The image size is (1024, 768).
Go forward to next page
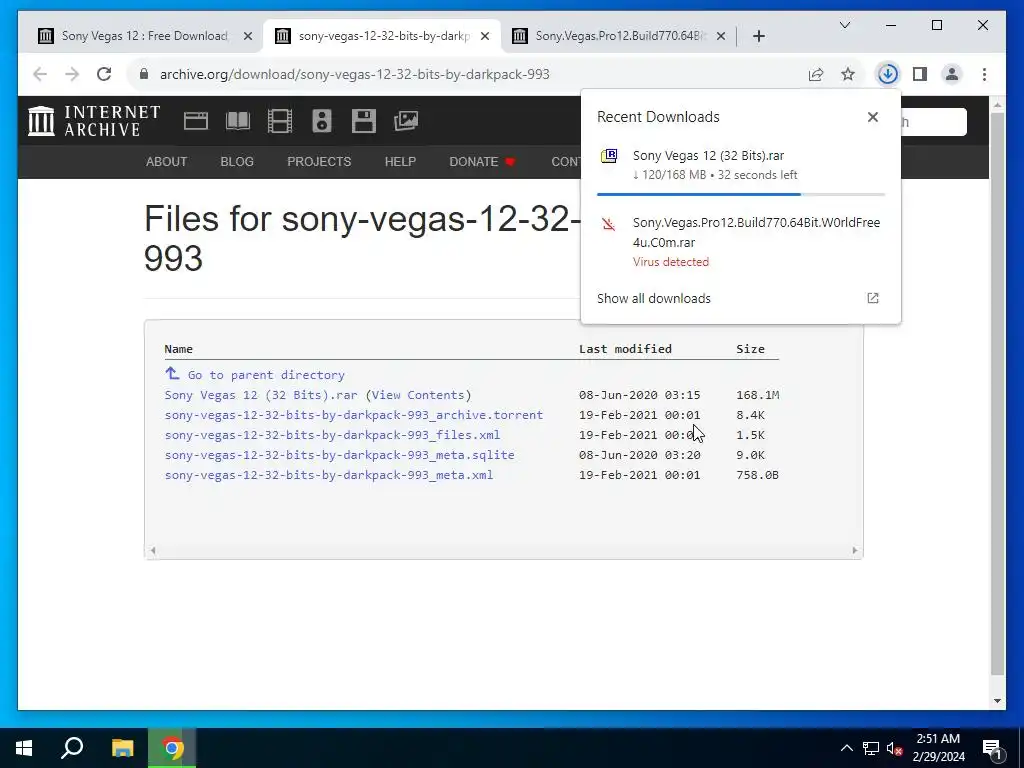coord(72,74)
